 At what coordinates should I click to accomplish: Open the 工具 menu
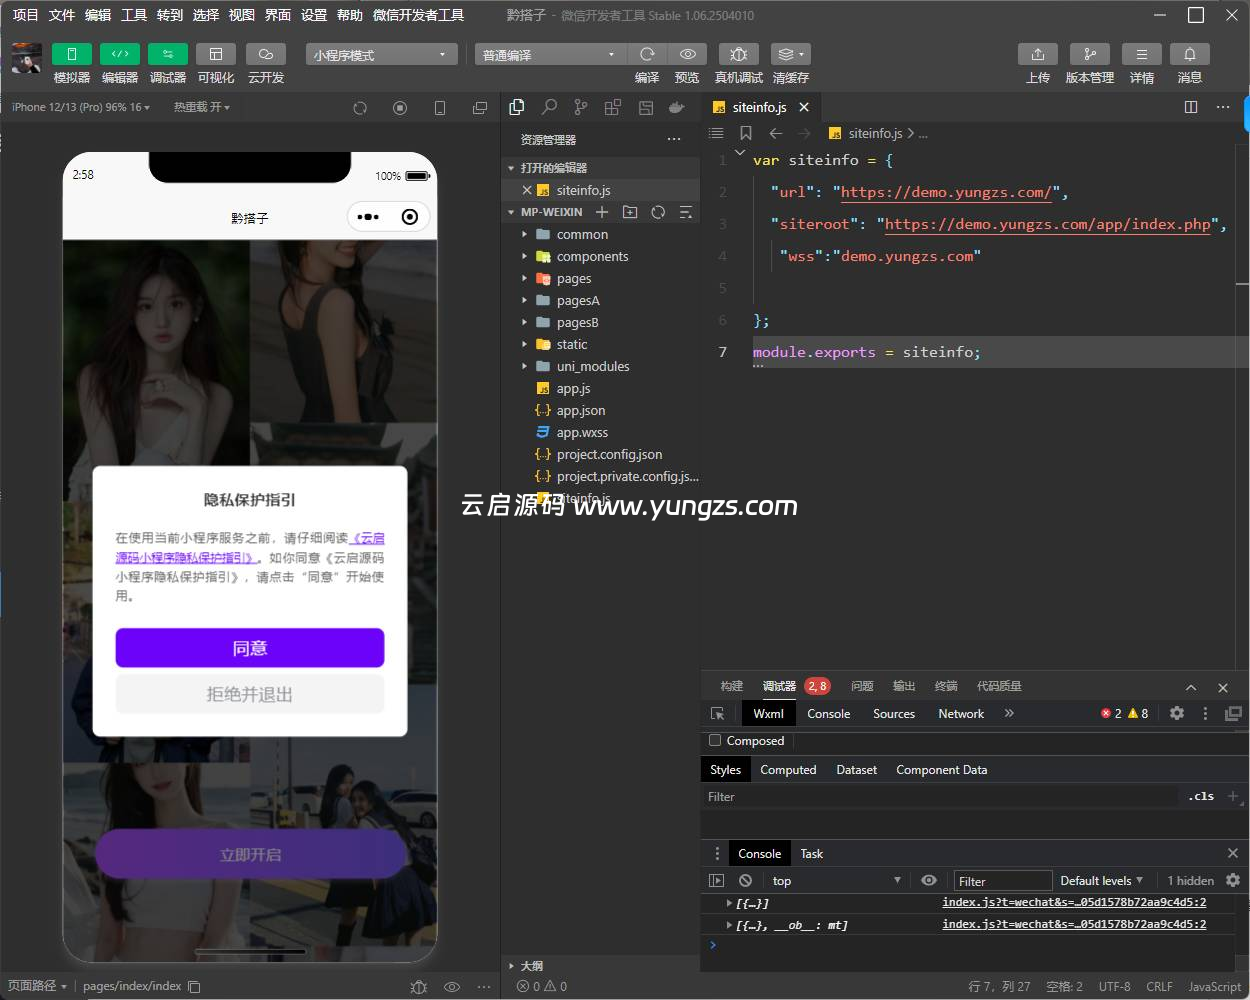click(x=133, y=14)
